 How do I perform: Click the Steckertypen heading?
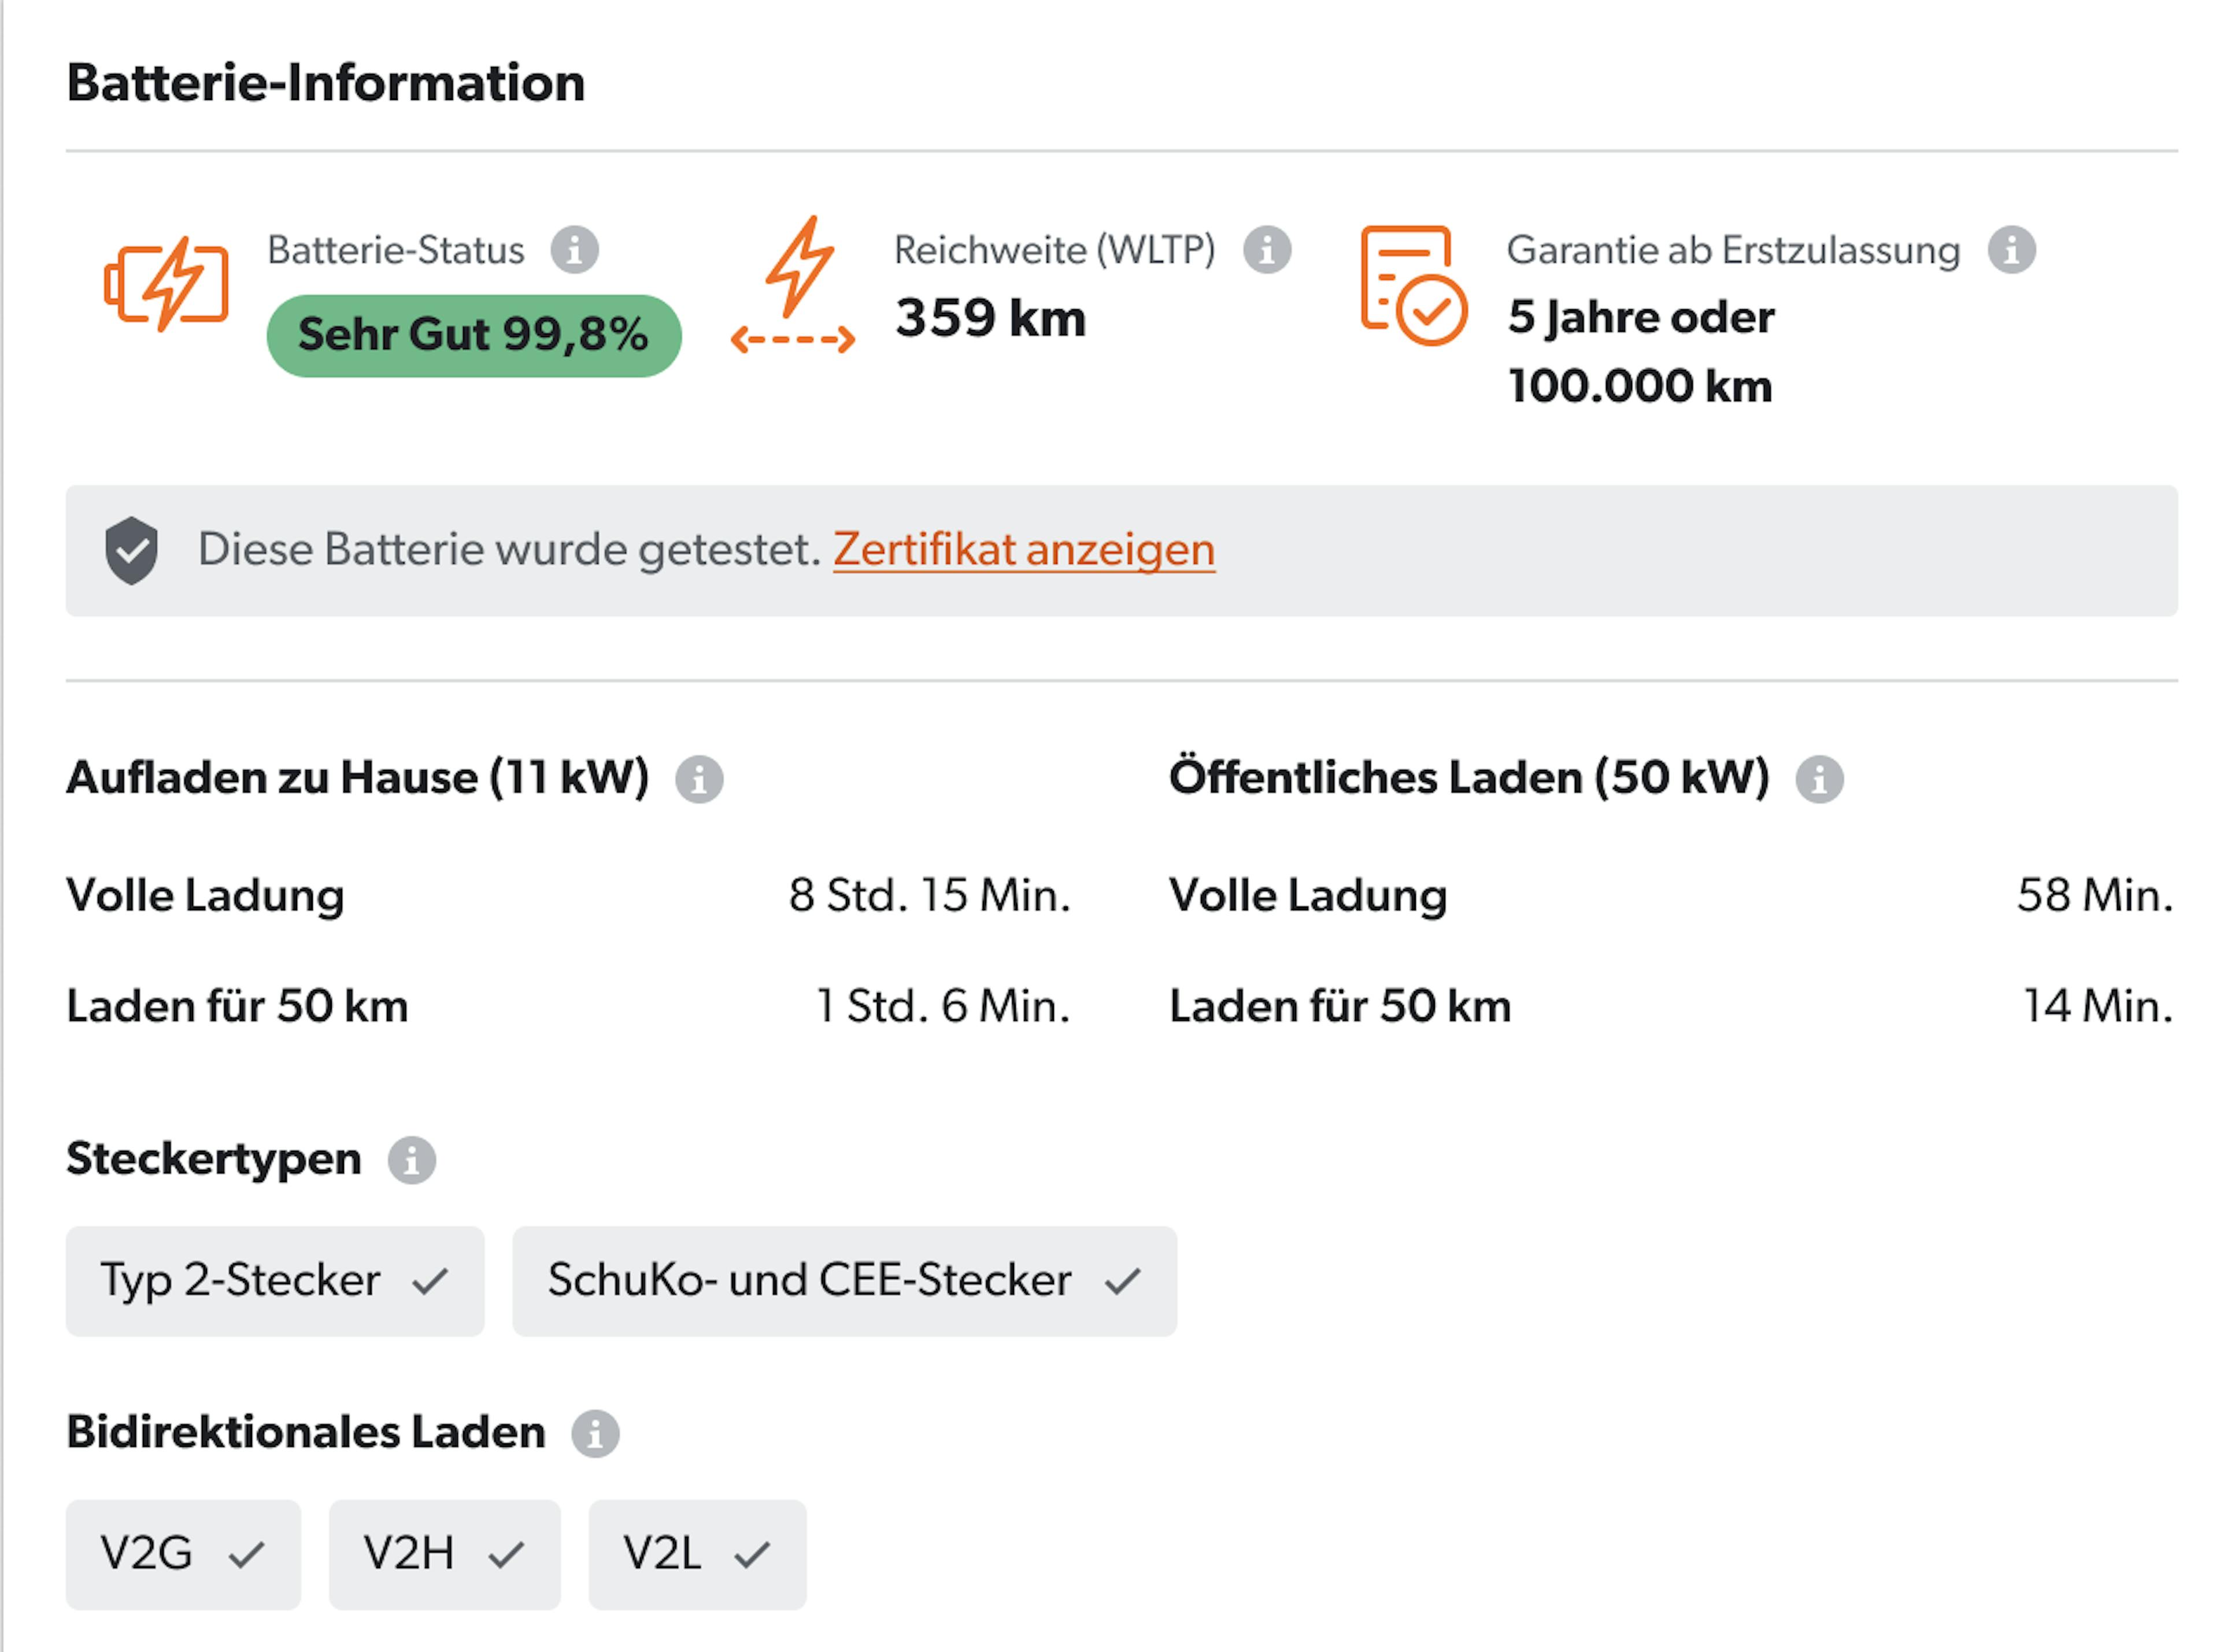point(214,1160)
